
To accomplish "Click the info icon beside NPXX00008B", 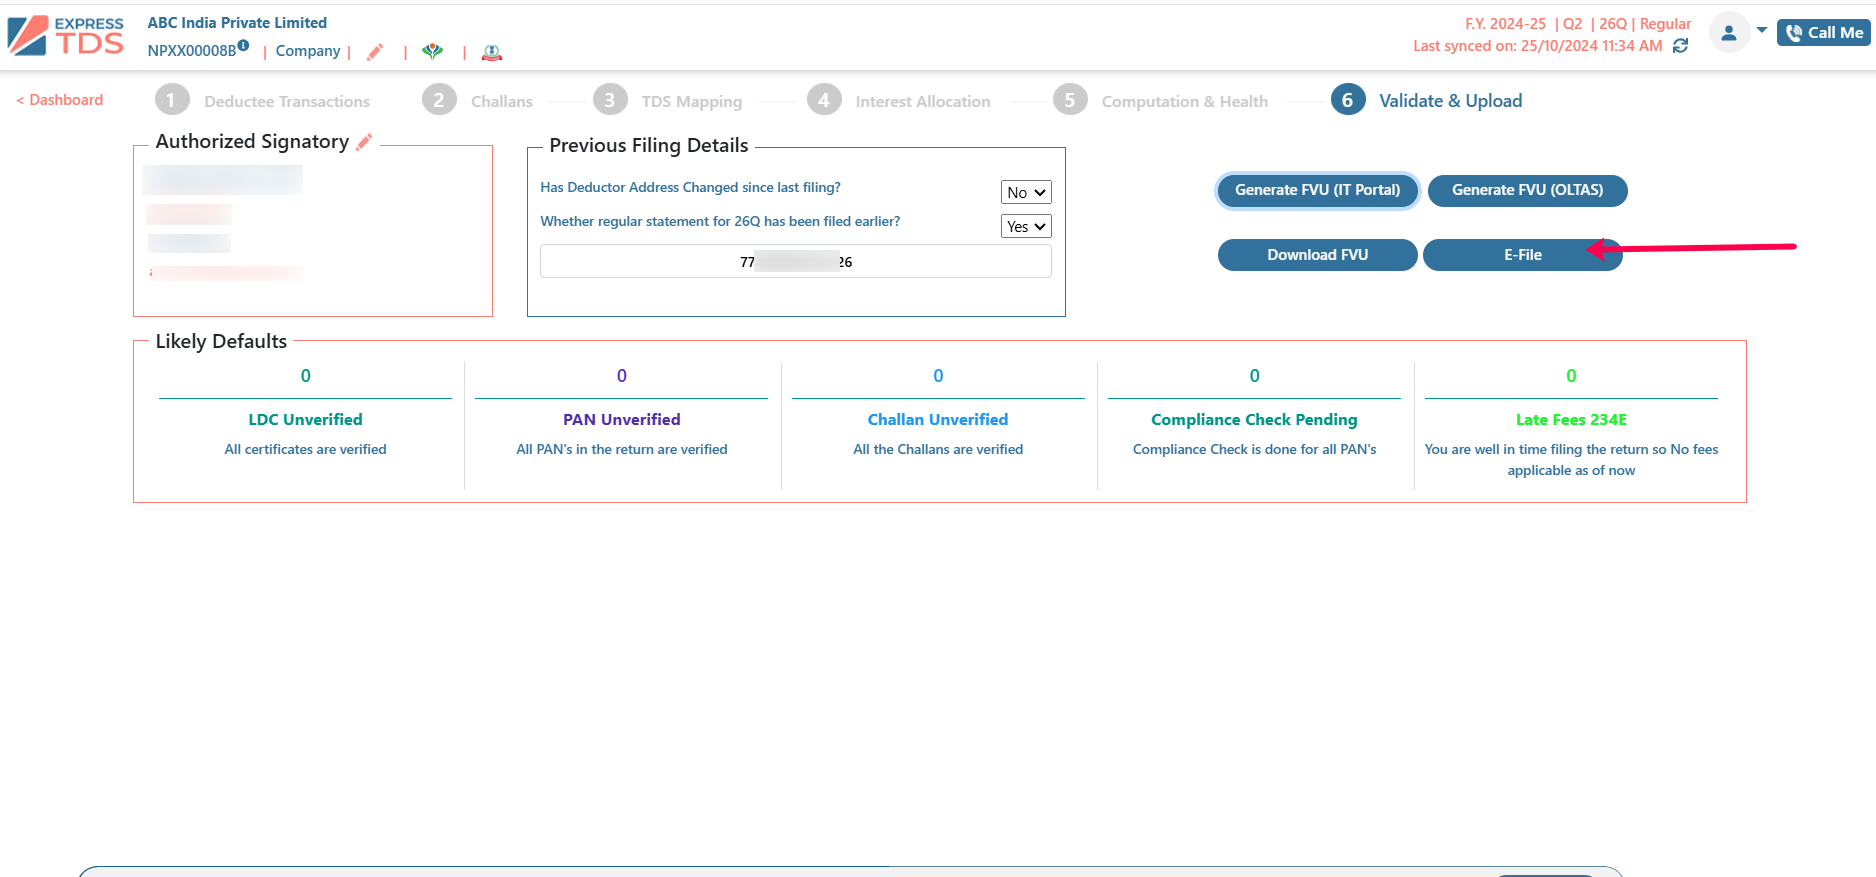I will [243, 45].
